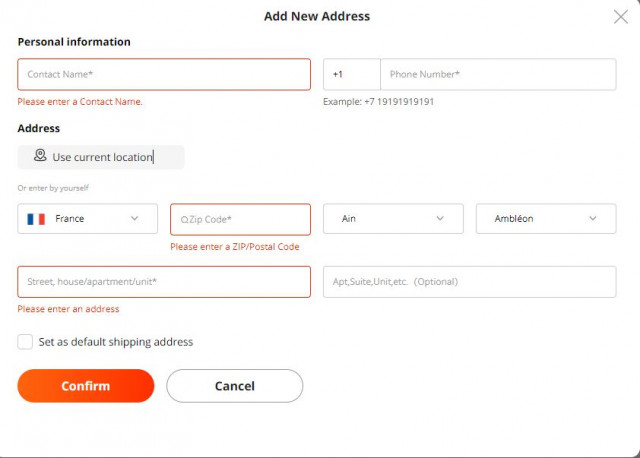Click the 'Address' section heading
Image resolution: width=640 pixels, height=458 pixels.
pyautogui.click(x=39, y=128)
